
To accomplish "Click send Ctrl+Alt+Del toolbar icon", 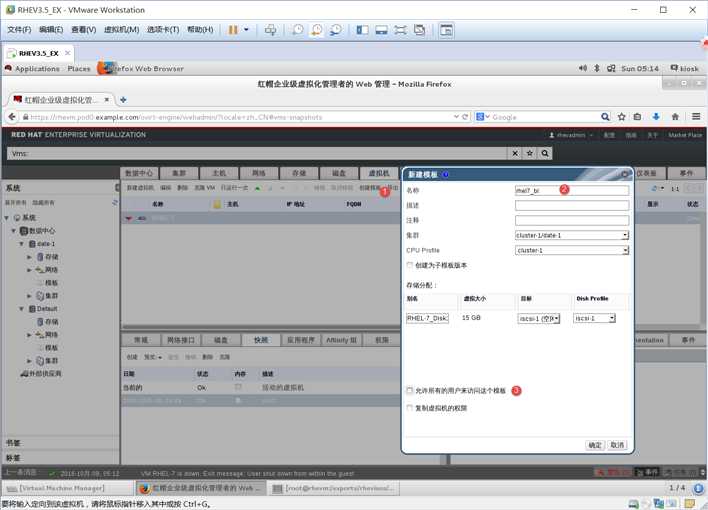I will click(270, 30).
